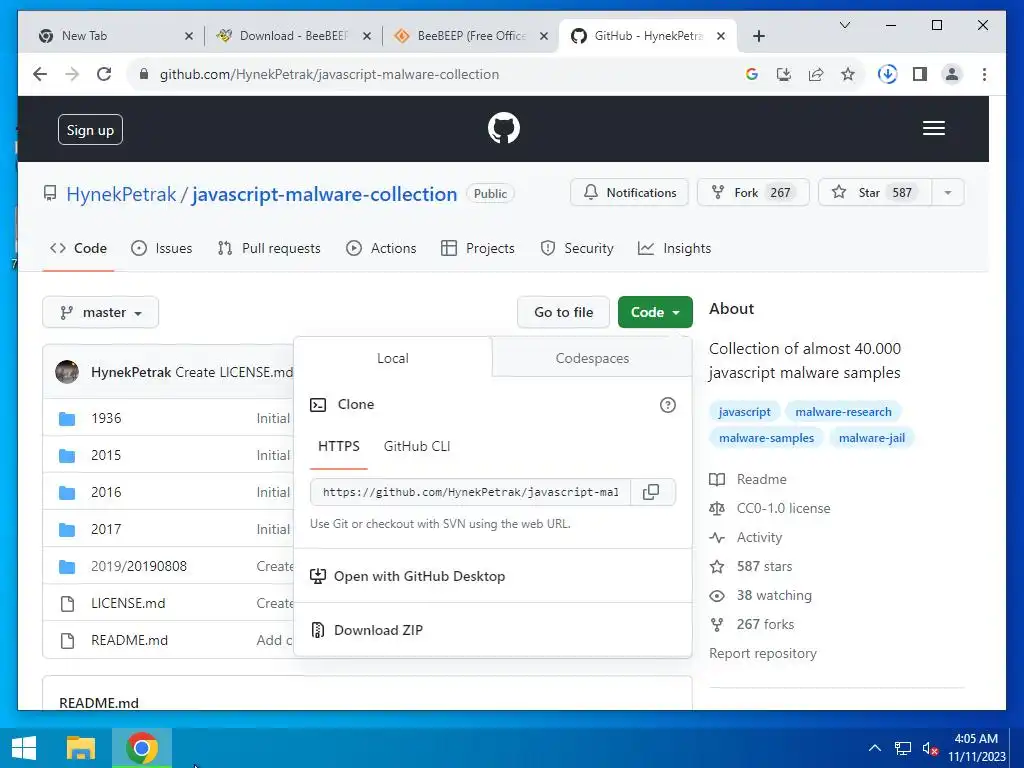Image resolution: width=1024 pixels, height=768 pixels.
Task: Reload the page with the refresh icon
Action: [104, 74]
